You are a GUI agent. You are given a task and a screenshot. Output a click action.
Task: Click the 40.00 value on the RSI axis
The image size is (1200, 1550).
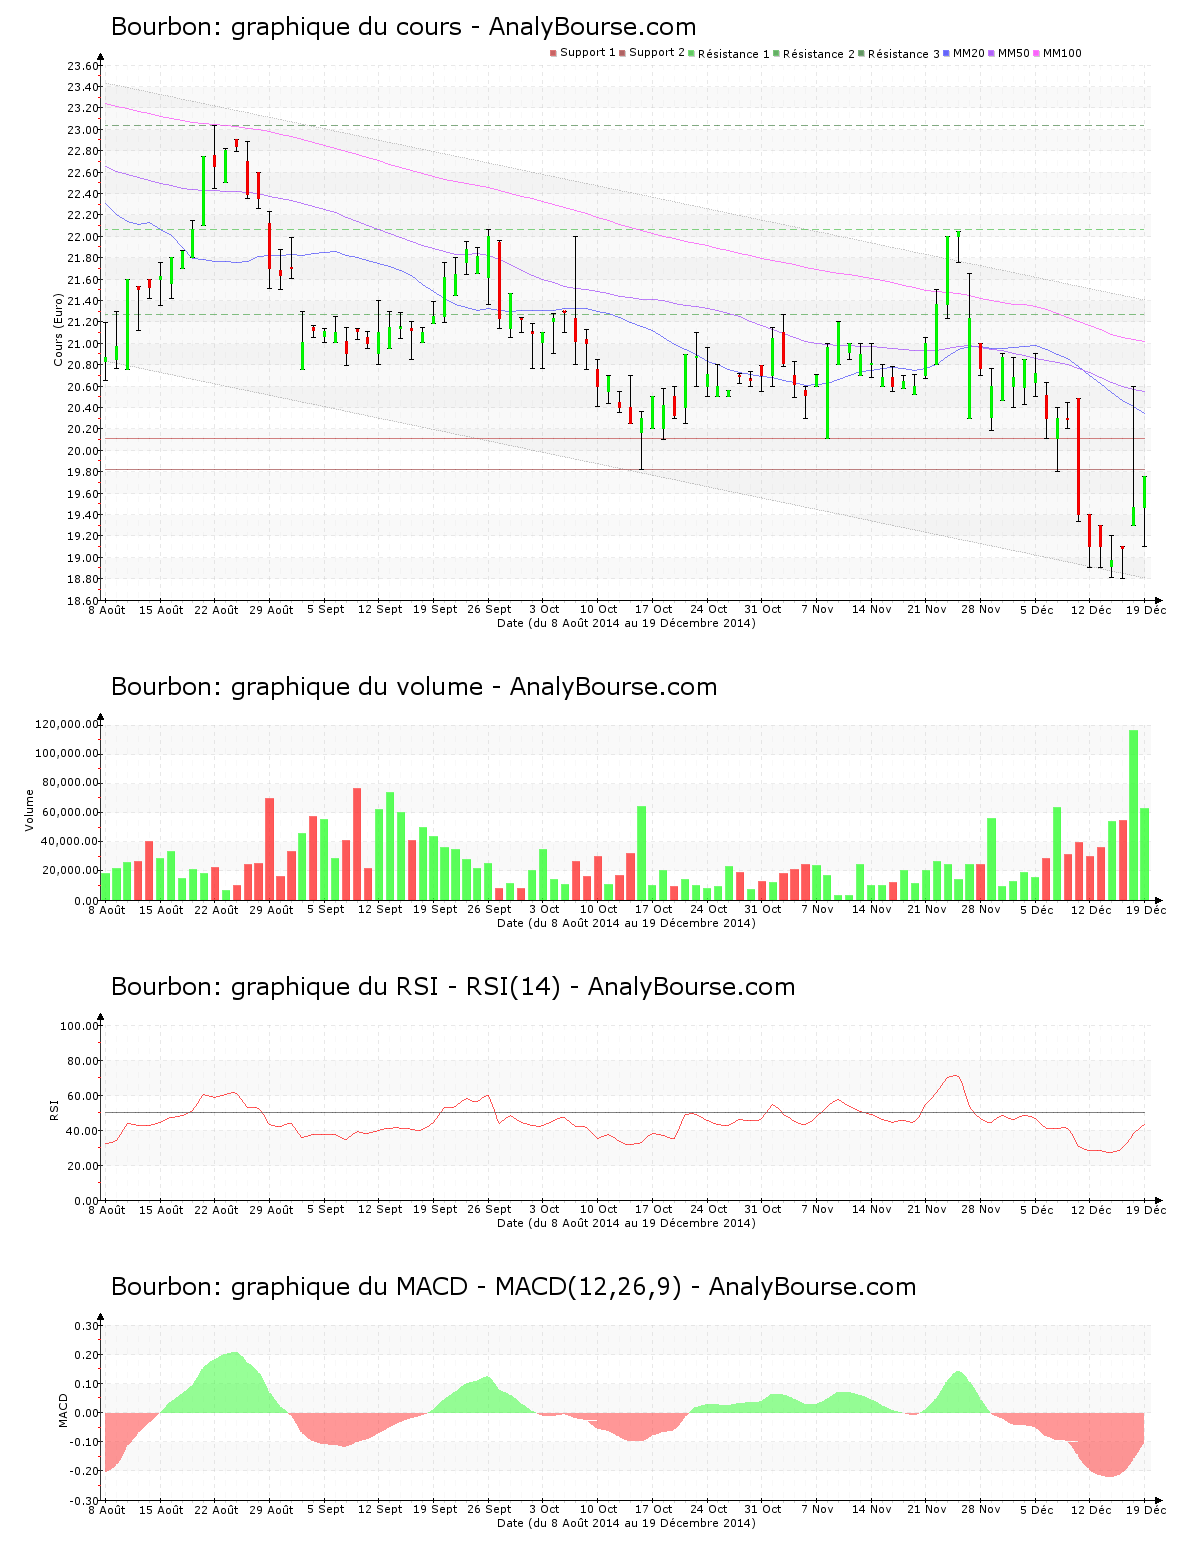83,1131
